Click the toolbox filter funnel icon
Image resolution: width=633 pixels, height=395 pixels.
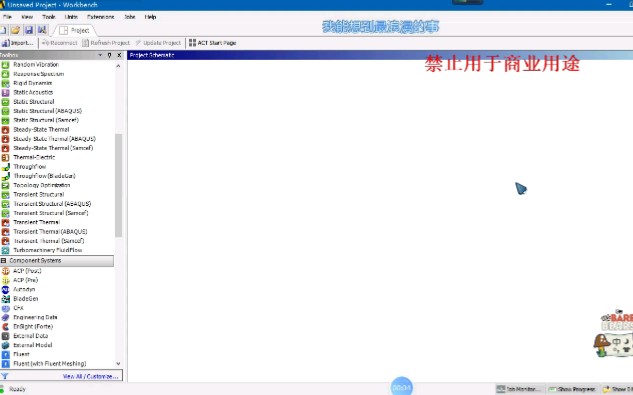[x=4, y=376]
